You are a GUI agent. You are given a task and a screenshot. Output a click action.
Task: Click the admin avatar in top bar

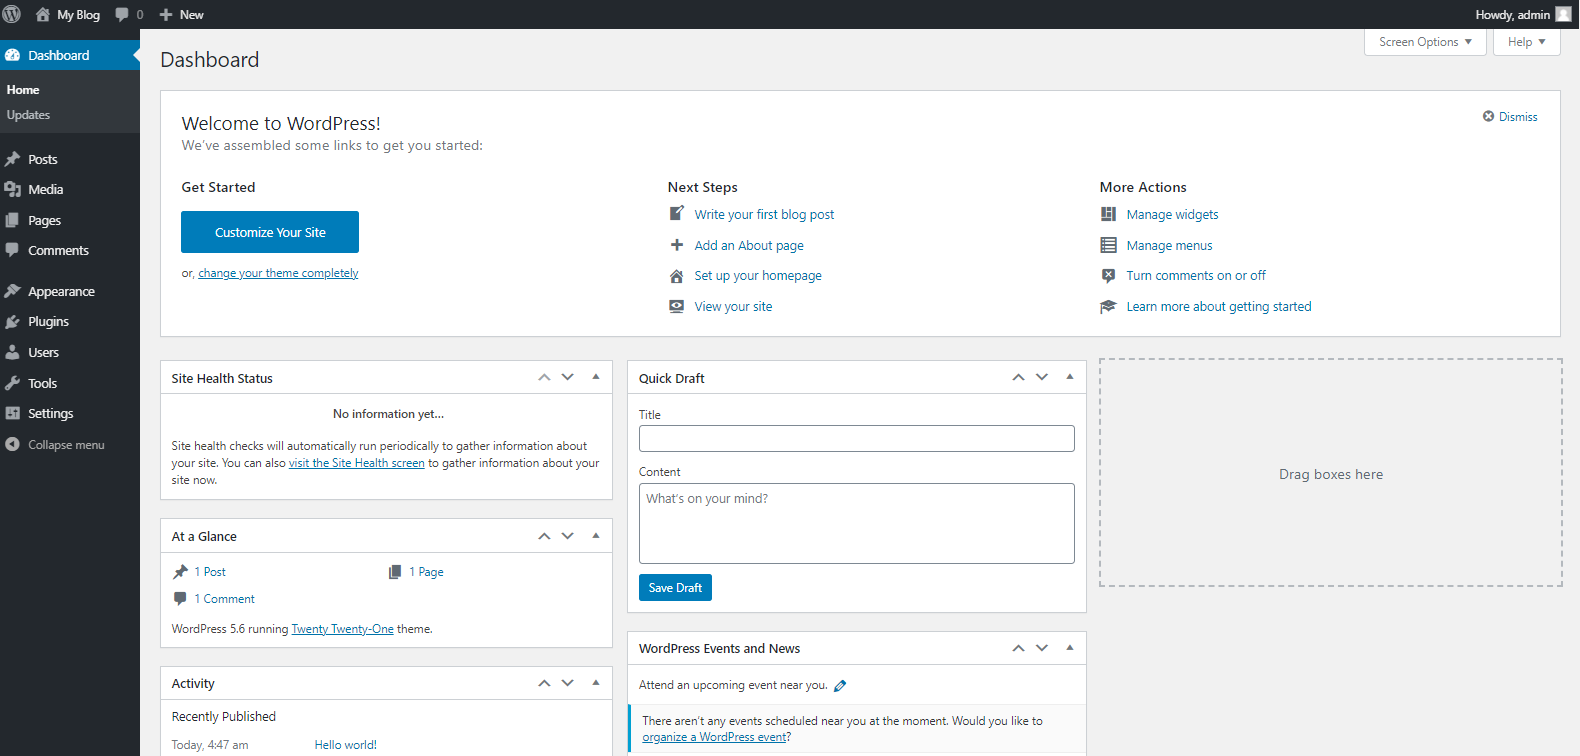(x=1563, y=14)
